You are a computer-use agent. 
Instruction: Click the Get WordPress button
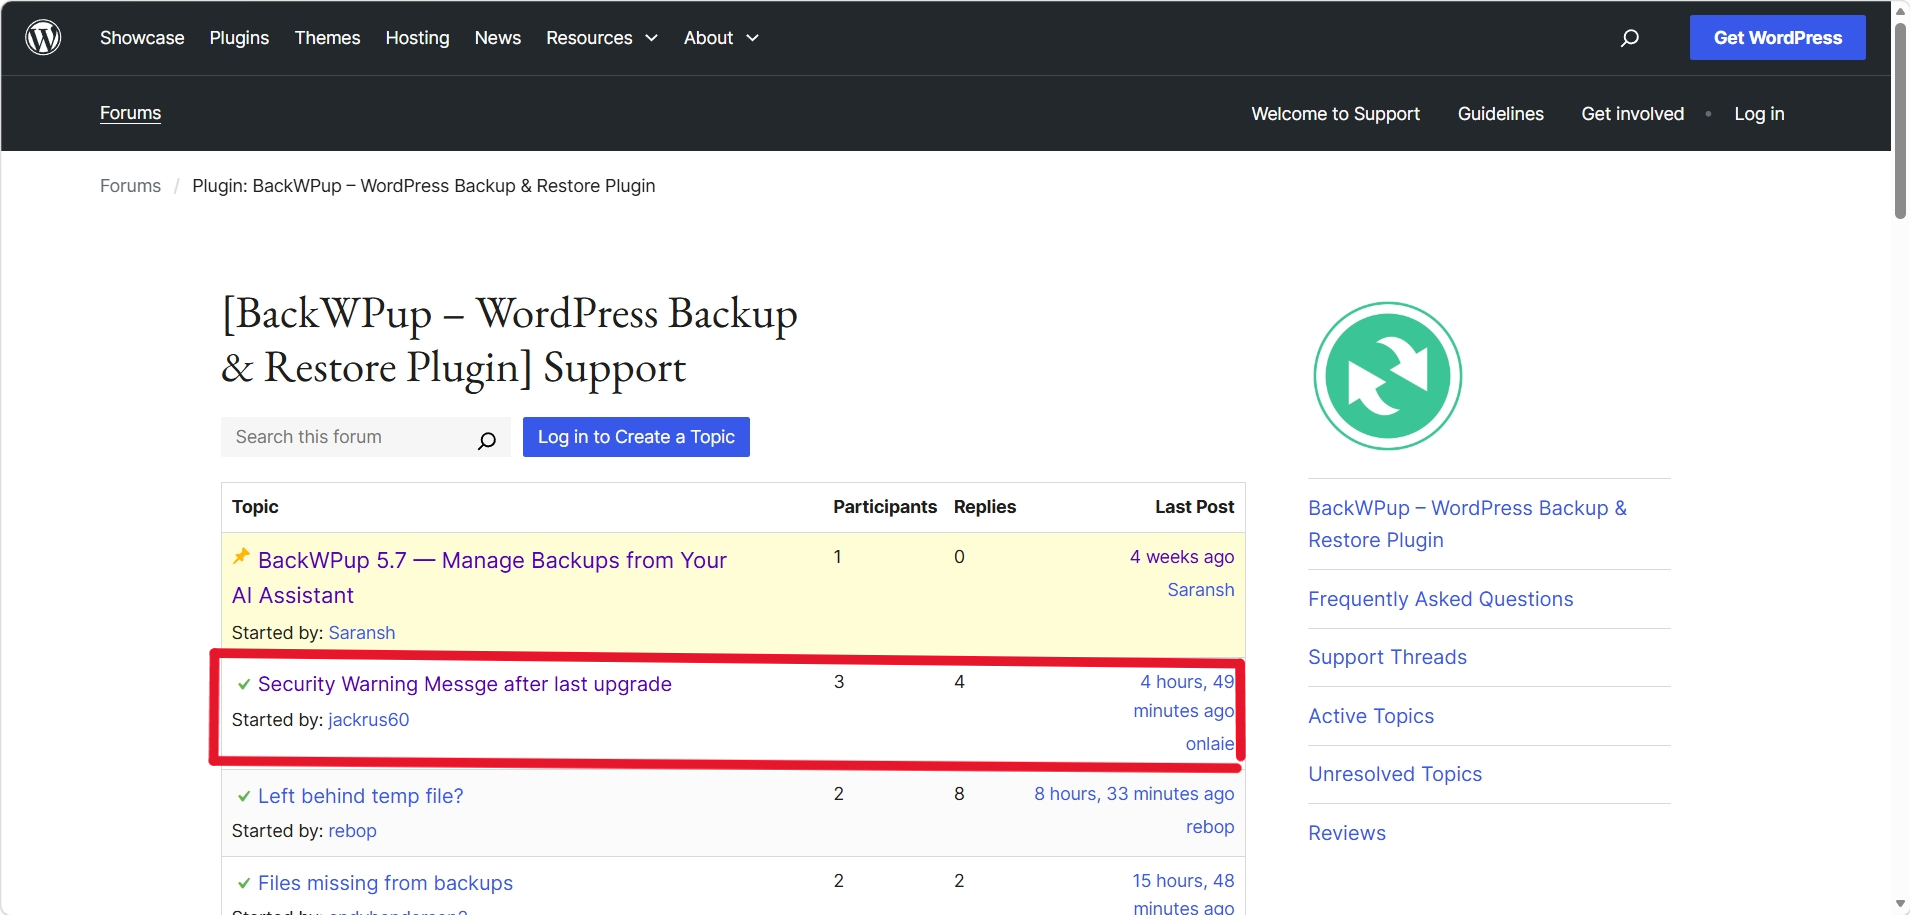click(x=1777, y=38)
